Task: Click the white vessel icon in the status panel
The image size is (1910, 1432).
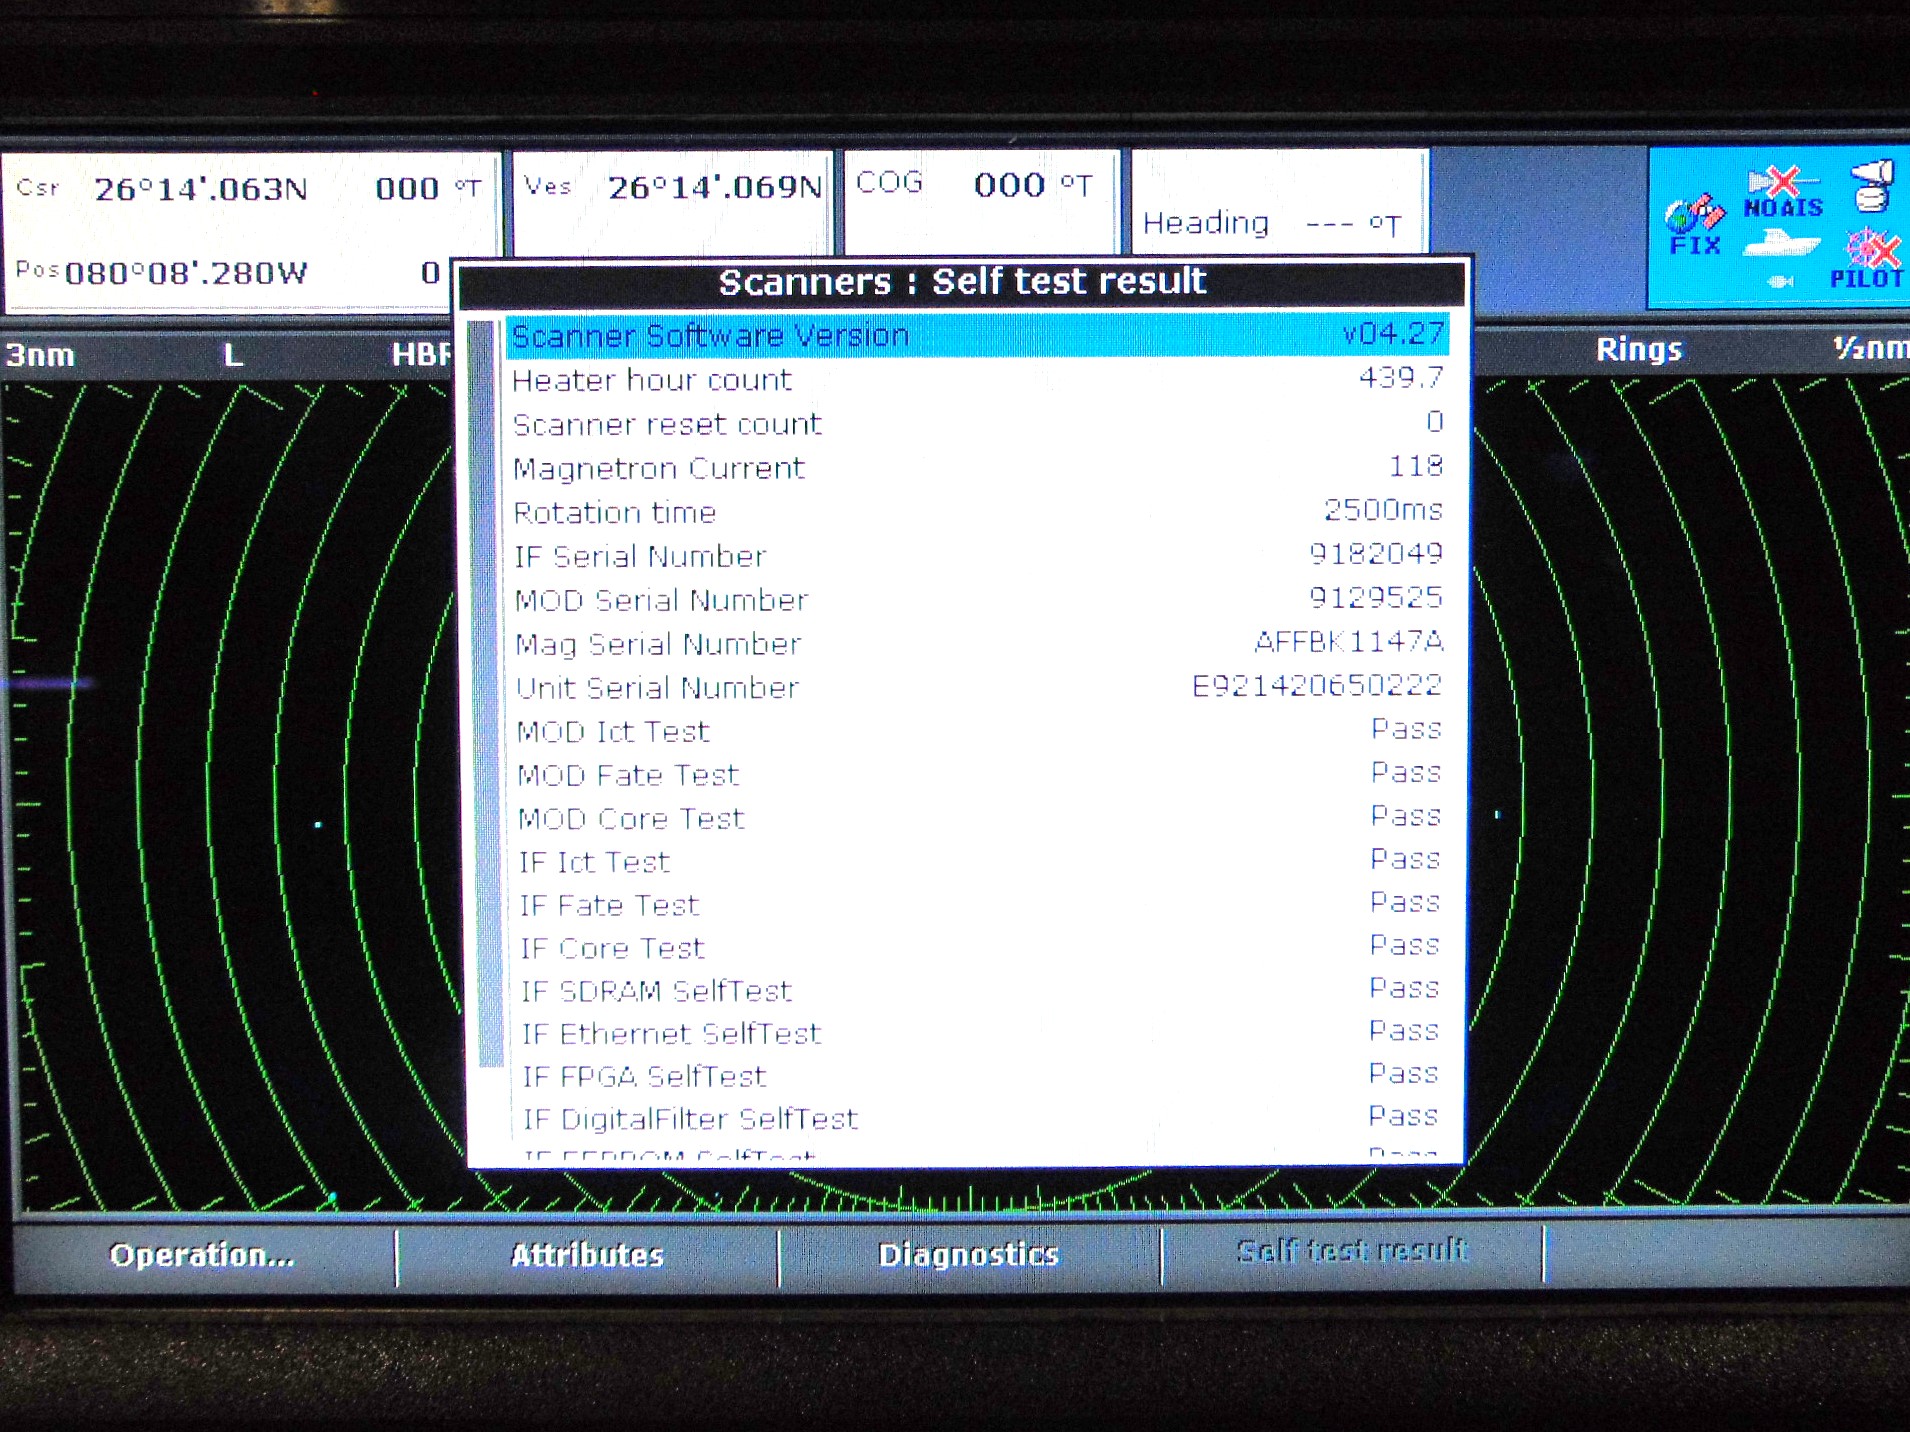Action: pyautogui.click(x=1782, y=245)
